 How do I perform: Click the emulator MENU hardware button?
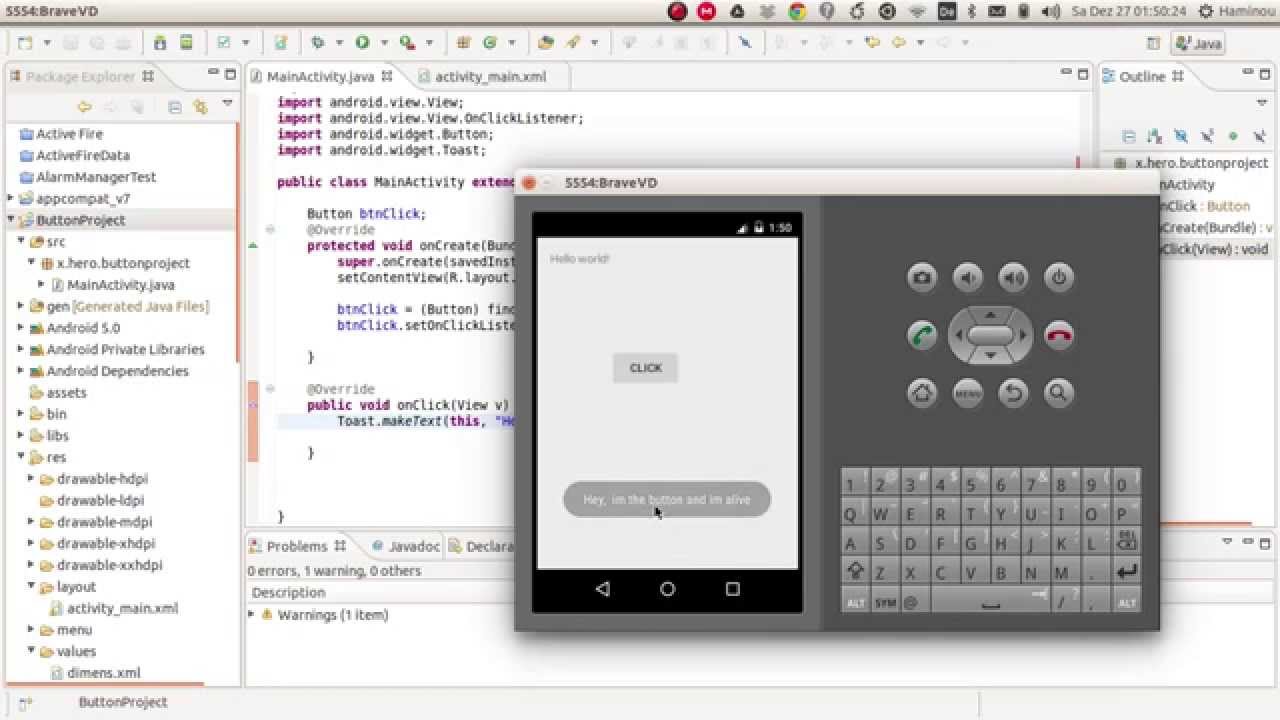coord(968,393)
